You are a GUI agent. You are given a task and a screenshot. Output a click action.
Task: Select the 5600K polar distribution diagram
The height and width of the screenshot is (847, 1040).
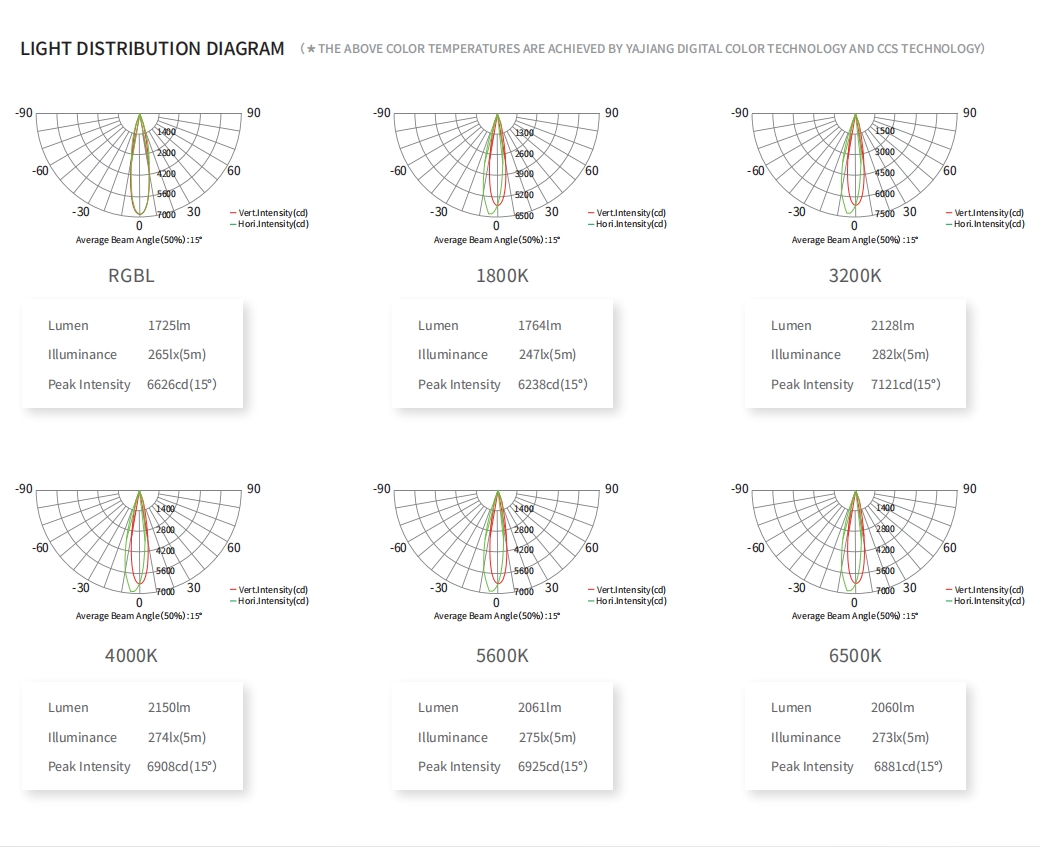tap(497, 542)
